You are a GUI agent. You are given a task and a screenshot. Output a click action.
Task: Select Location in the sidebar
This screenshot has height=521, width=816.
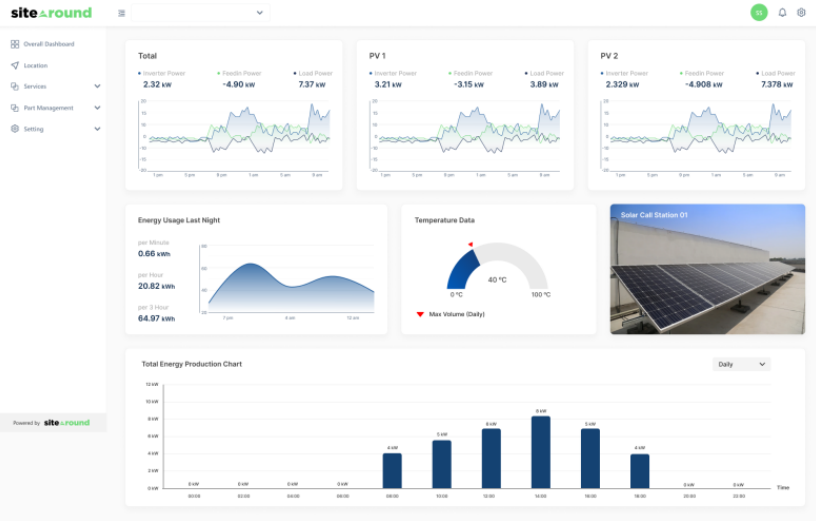click(x=35, y=65)
